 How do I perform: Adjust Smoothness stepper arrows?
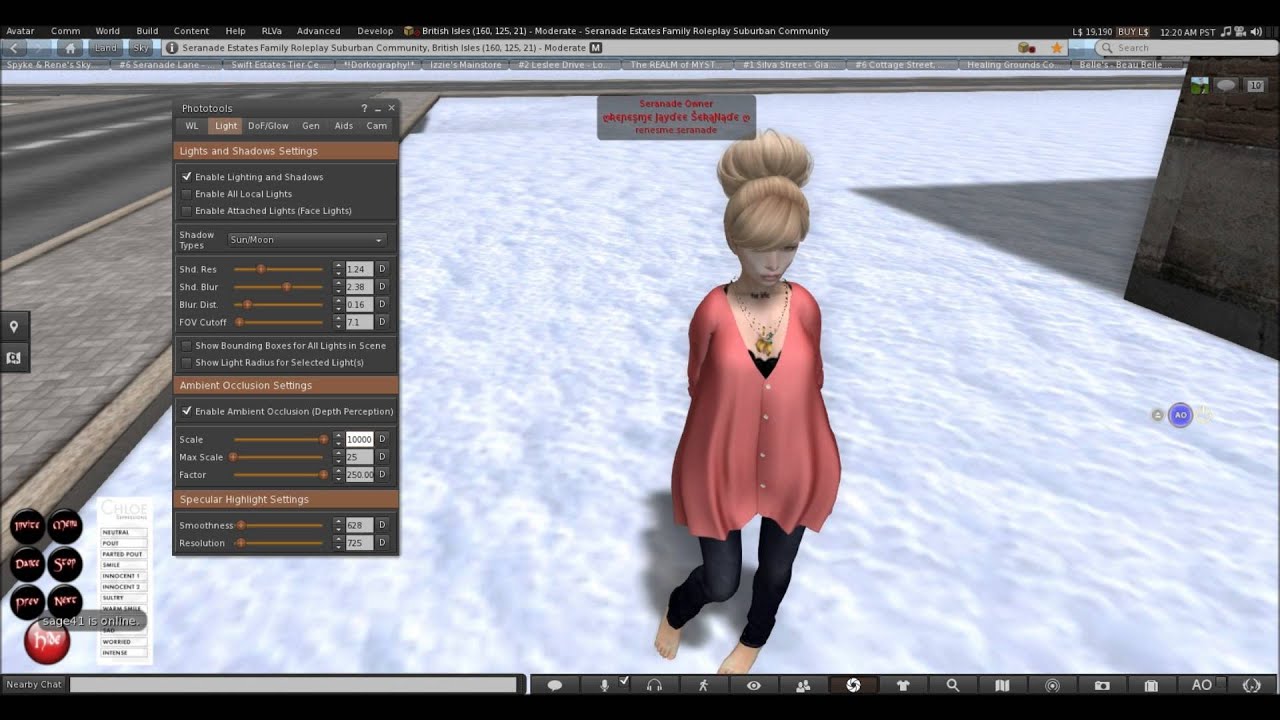coord(338,525)
